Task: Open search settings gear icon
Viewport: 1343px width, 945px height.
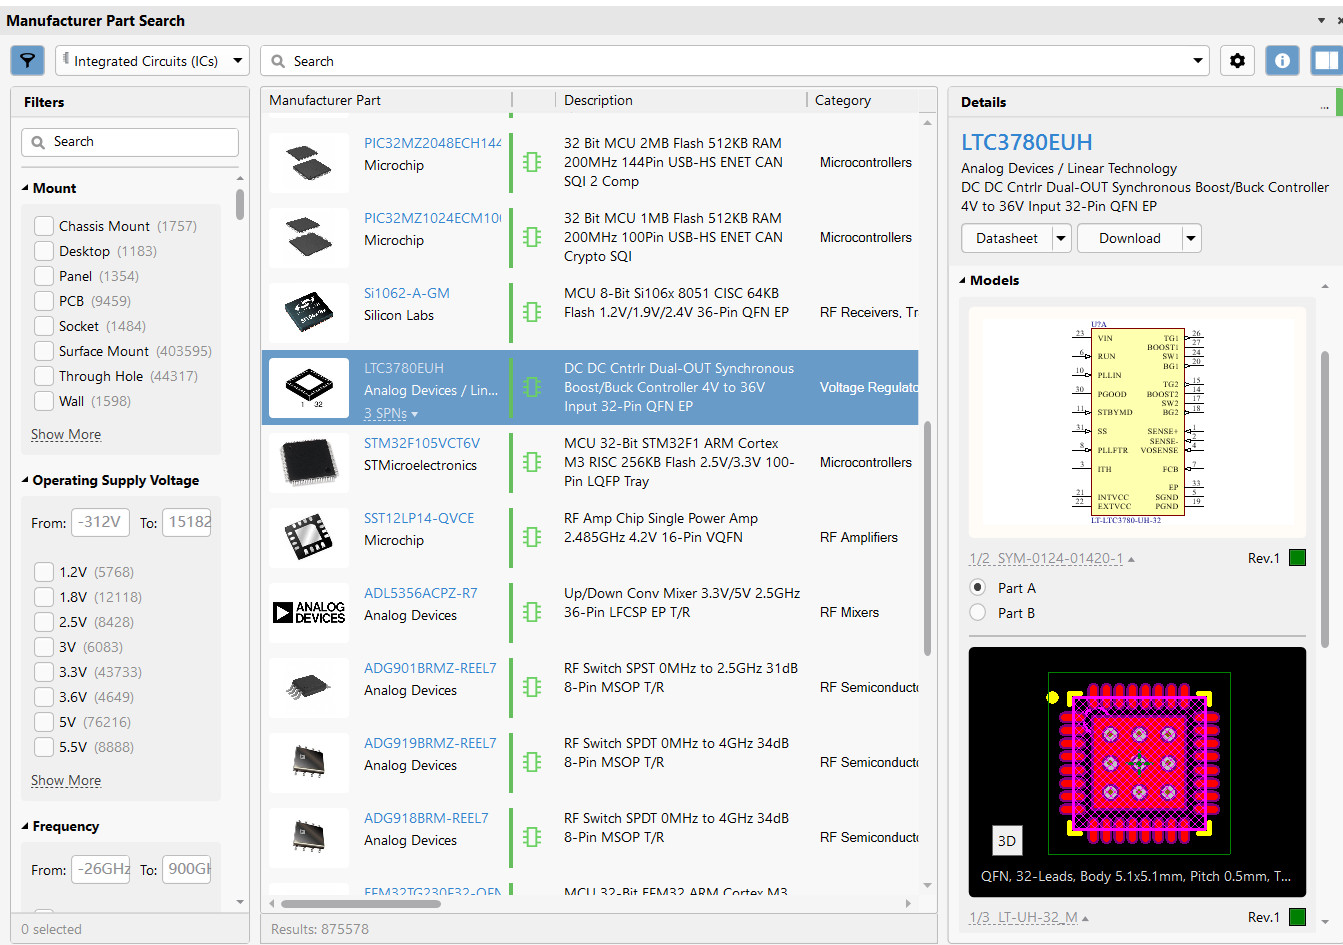Action: (1237, 61)
